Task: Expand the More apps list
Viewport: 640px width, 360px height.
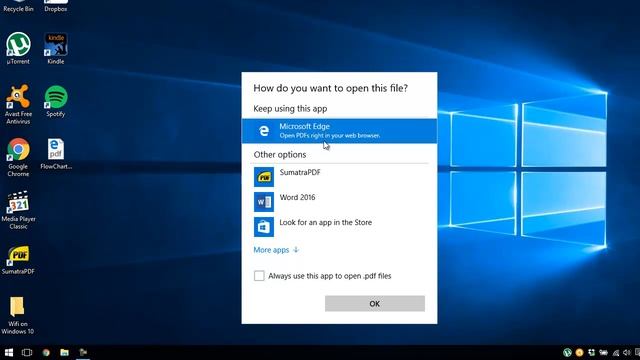Action: [276, 250]
